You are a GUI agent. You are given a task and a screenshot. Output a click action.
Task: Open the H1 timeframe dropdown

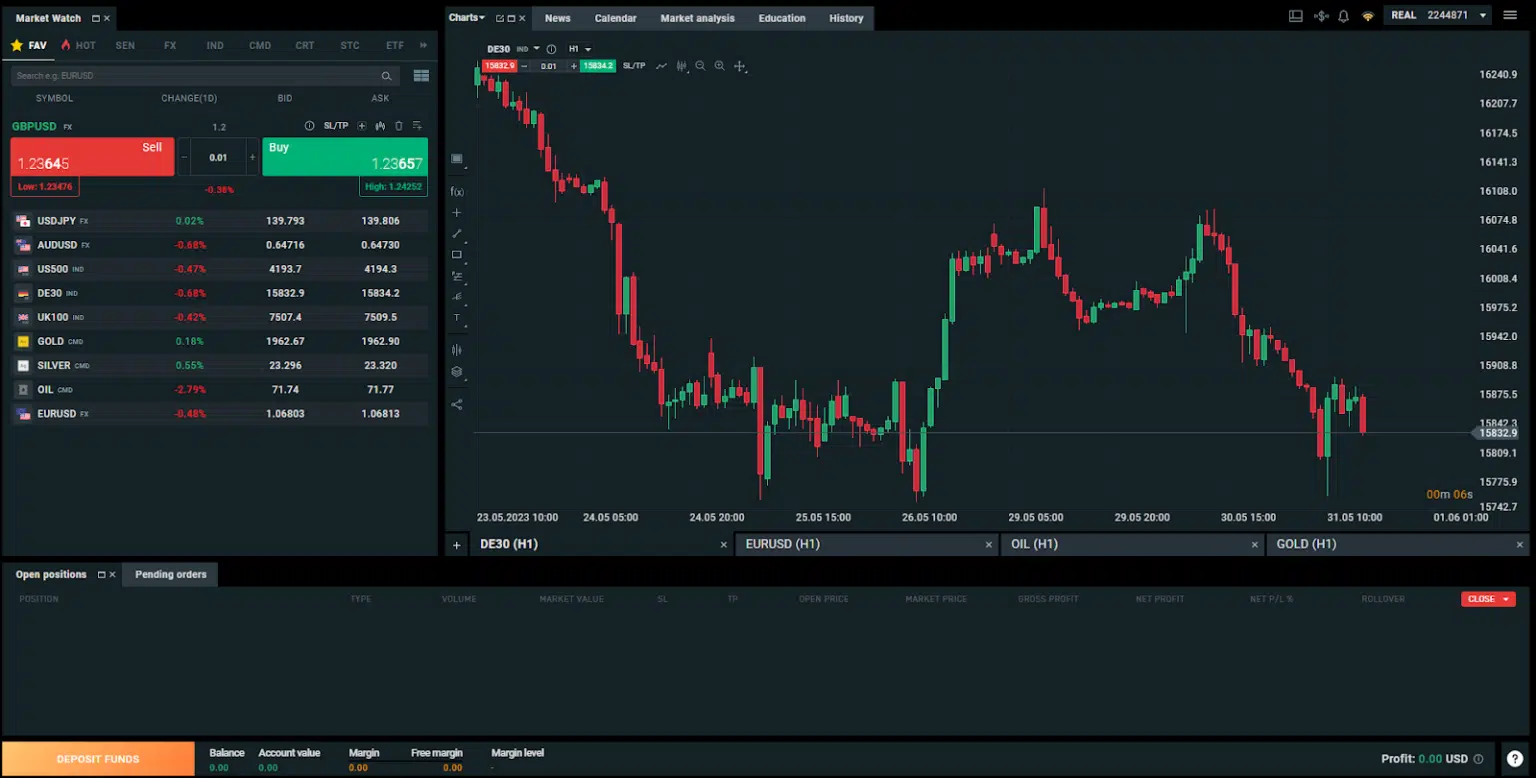(x=579, y=49)
